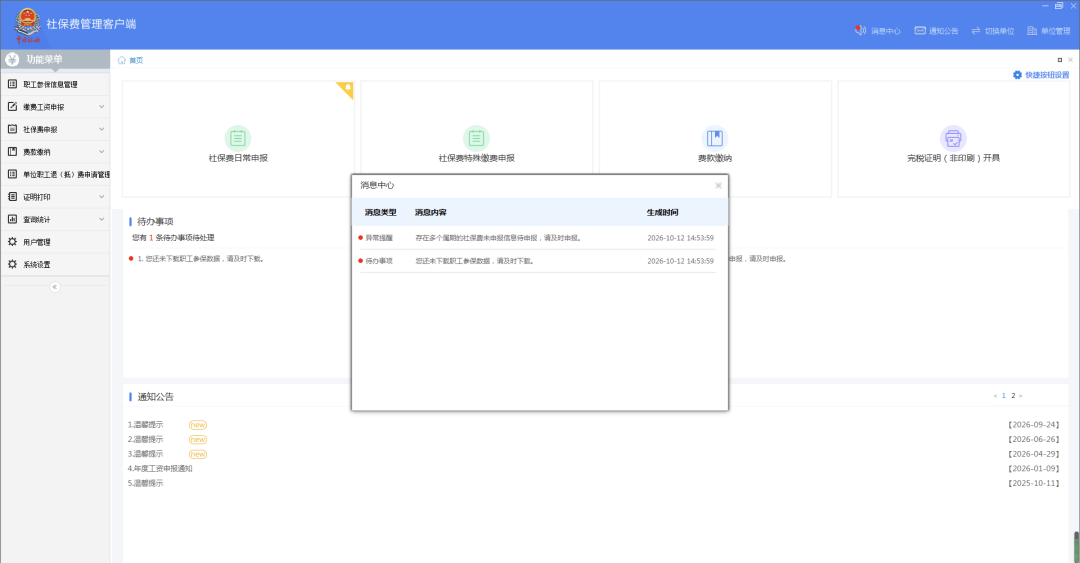Image resolution: width=1080 pixels, height=563 pixels.
Task: Open the 社保费特殊缴费申报 shortcut icon
Action: (476, 139)
